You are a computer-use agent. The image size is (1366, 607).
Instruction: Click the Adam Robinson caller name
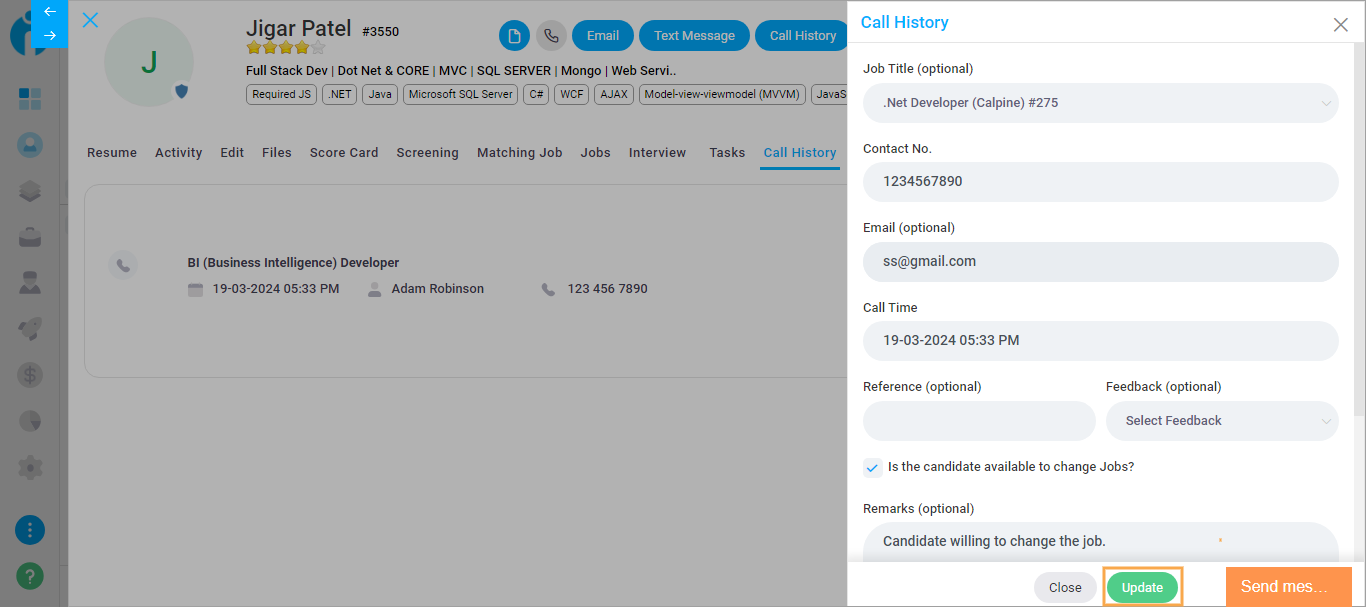pyautogui.click(x=438, y=289)
